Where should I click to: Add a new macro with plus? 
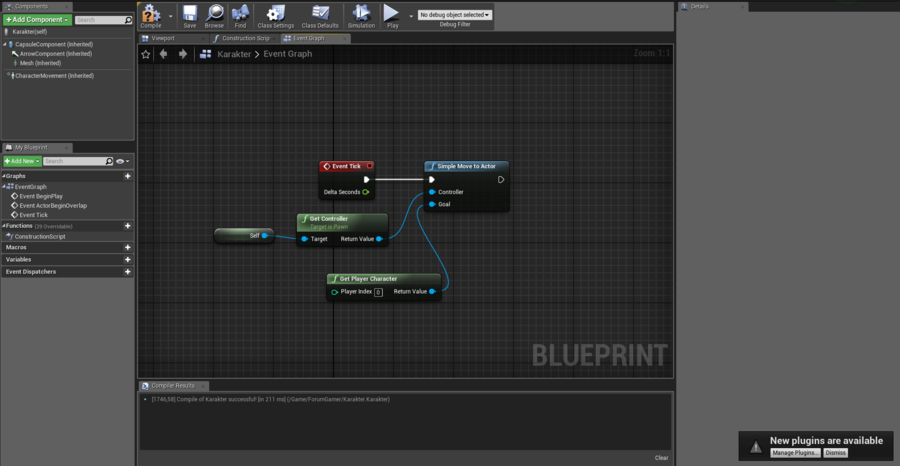point(127,247)
